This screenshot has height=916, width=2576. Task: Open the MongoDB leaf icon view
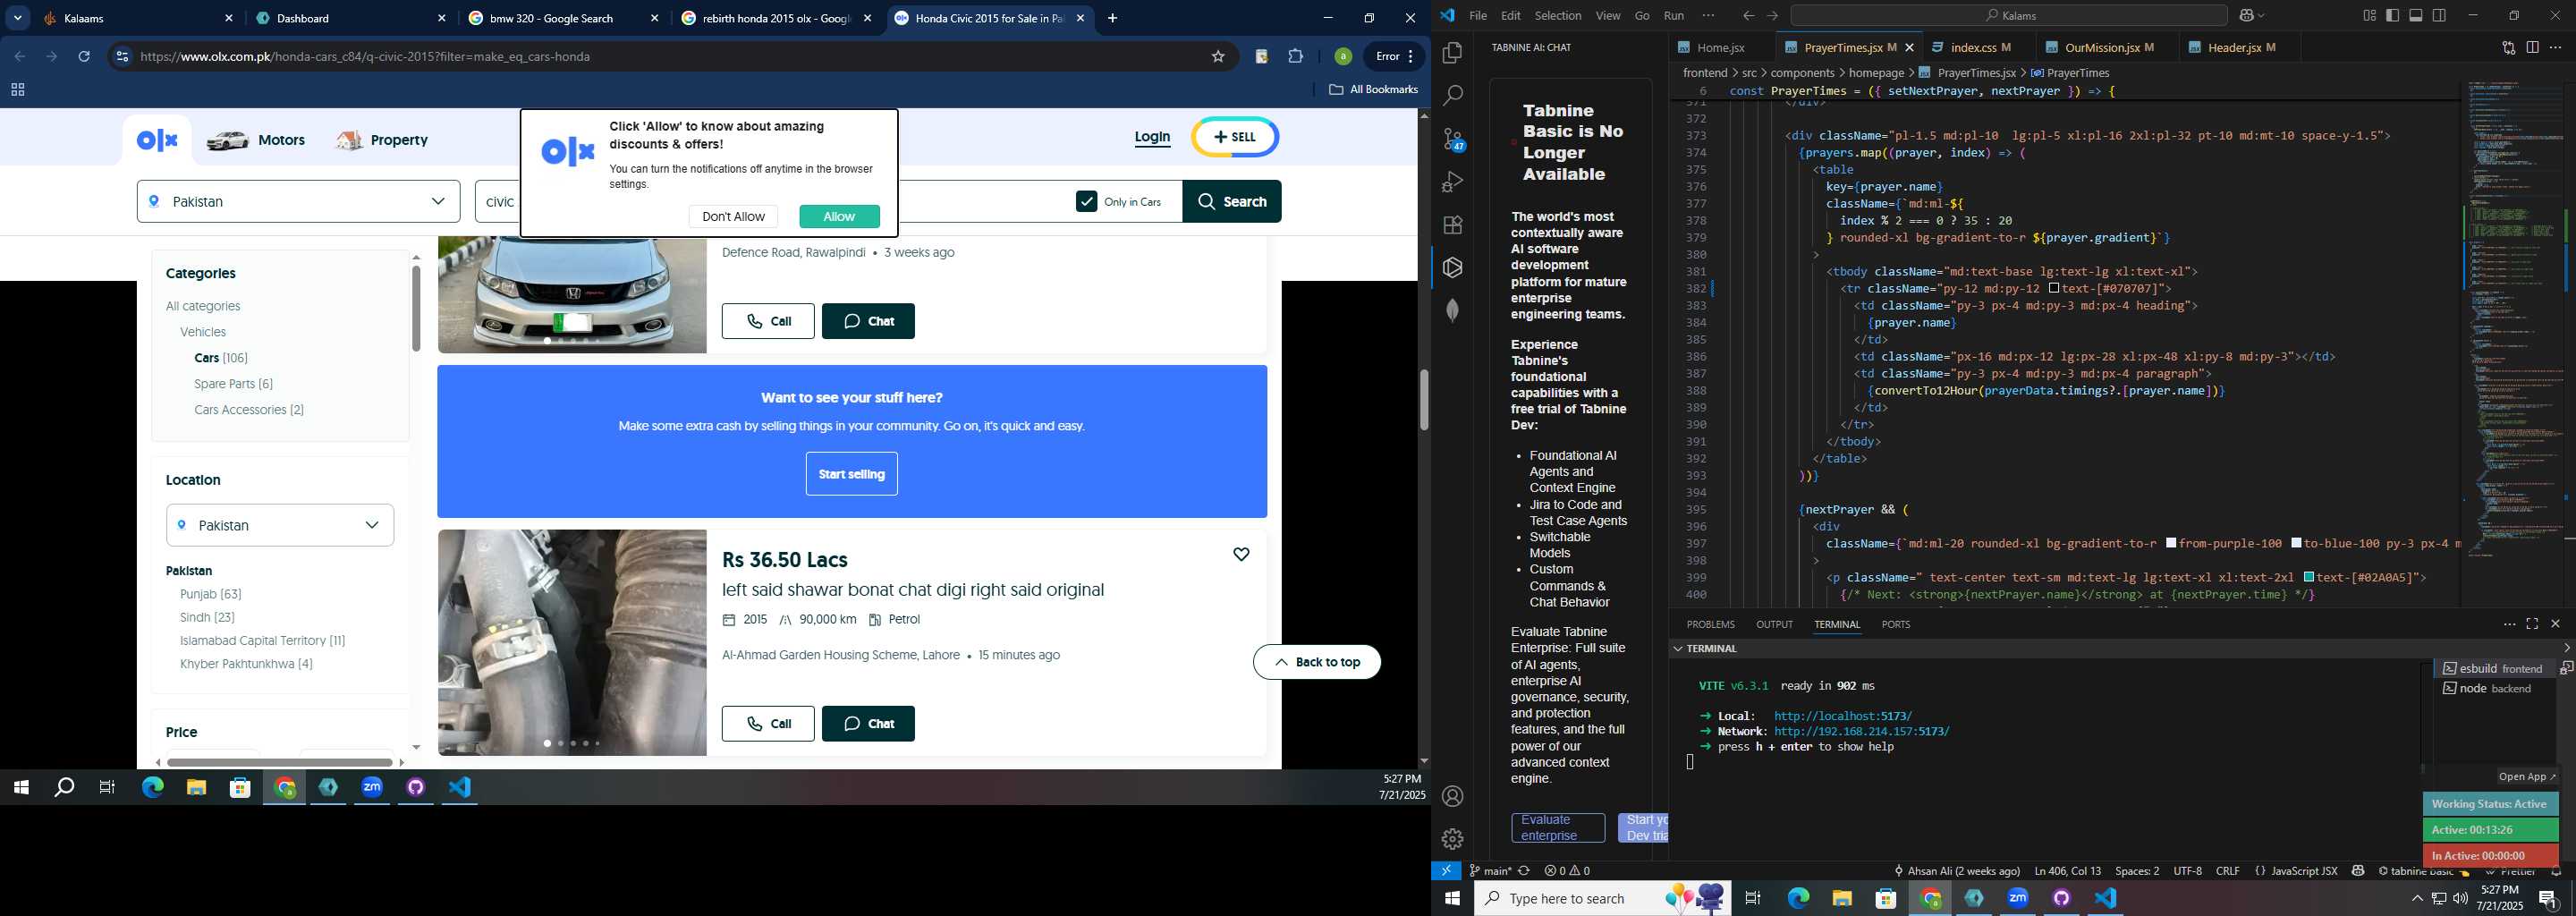tap(1453, 311)
